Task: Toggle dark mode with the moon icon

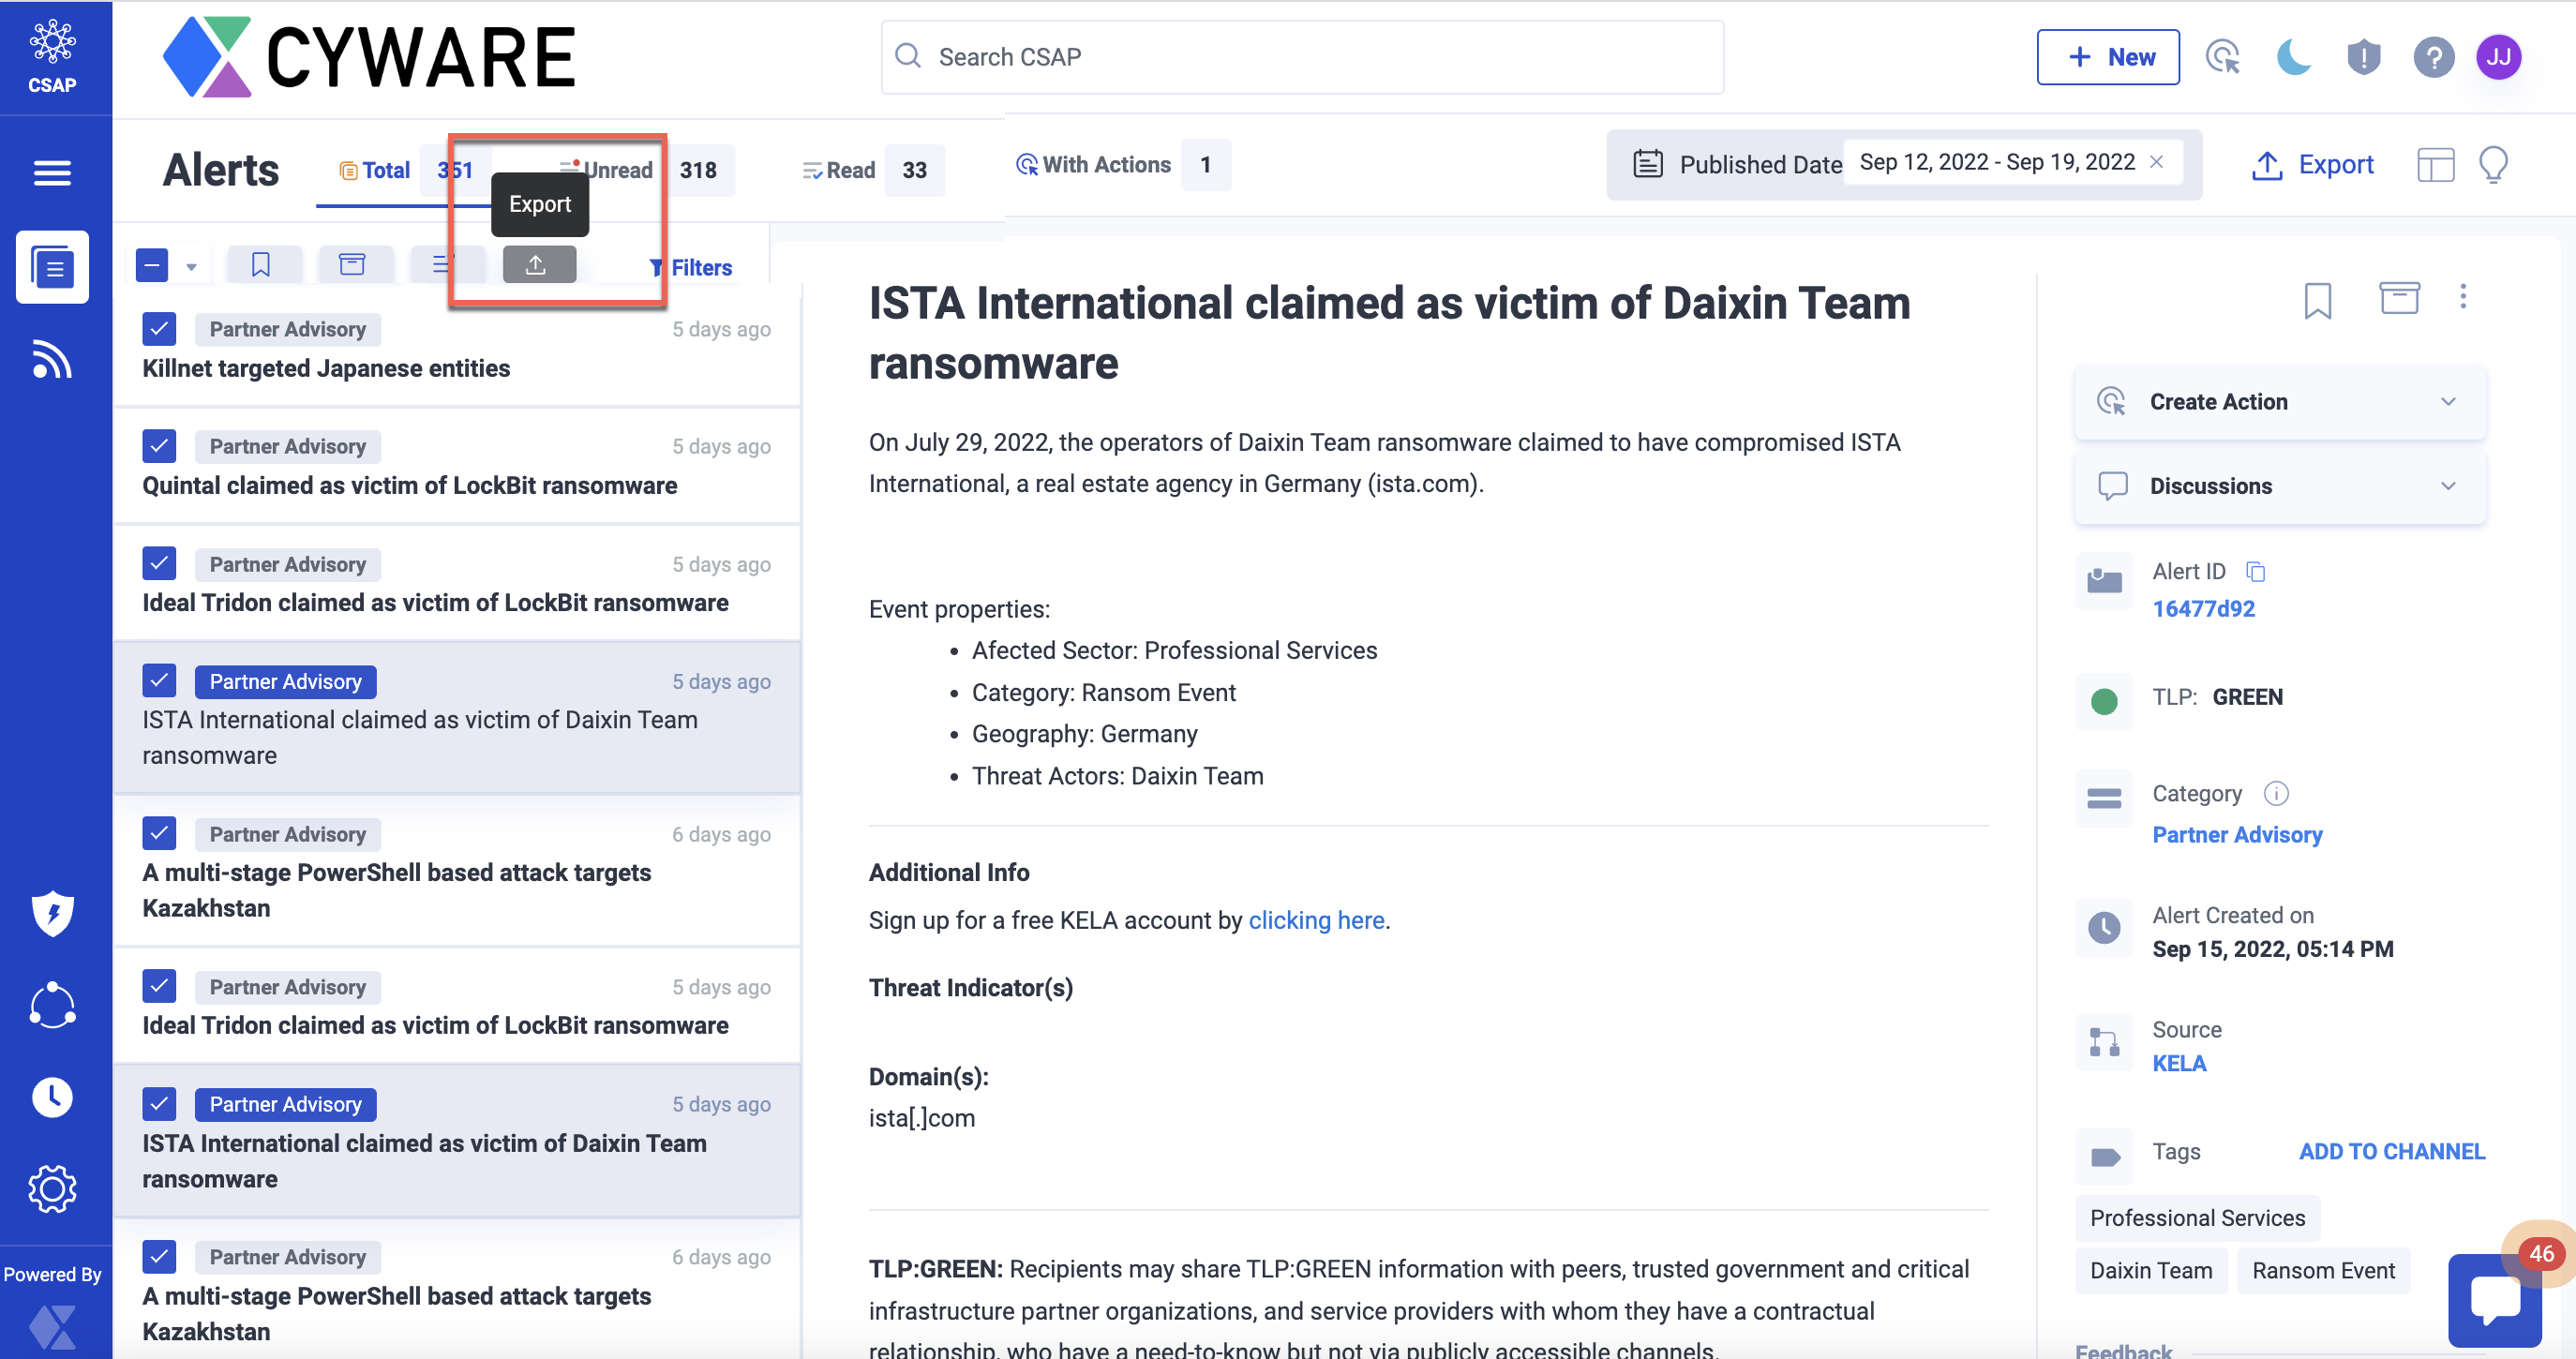Action: (2293, 57)
